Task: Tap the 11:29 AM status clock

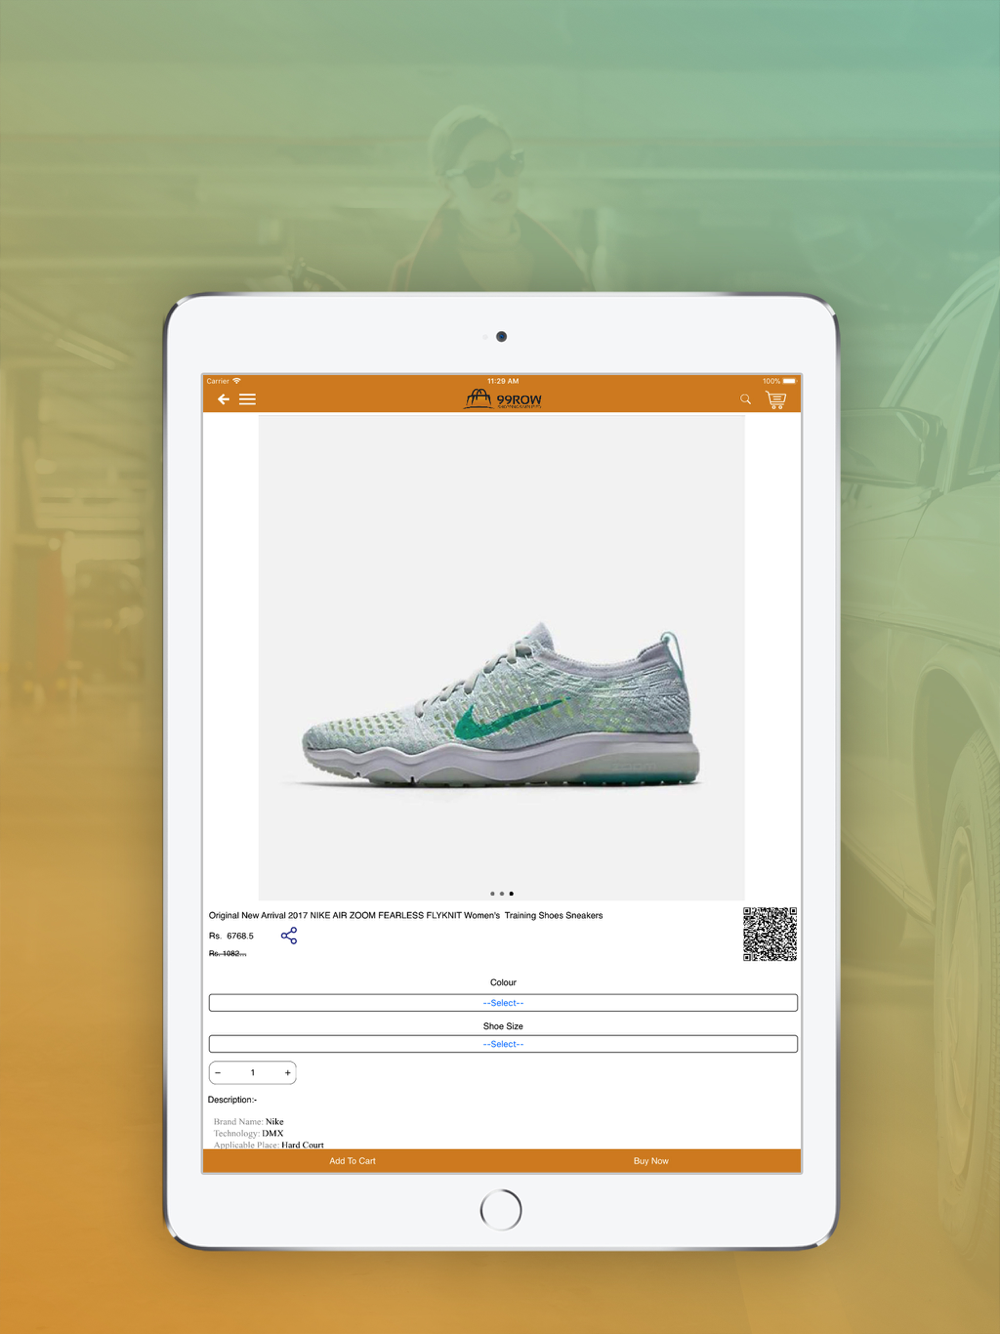Action: tap(503, 381)
